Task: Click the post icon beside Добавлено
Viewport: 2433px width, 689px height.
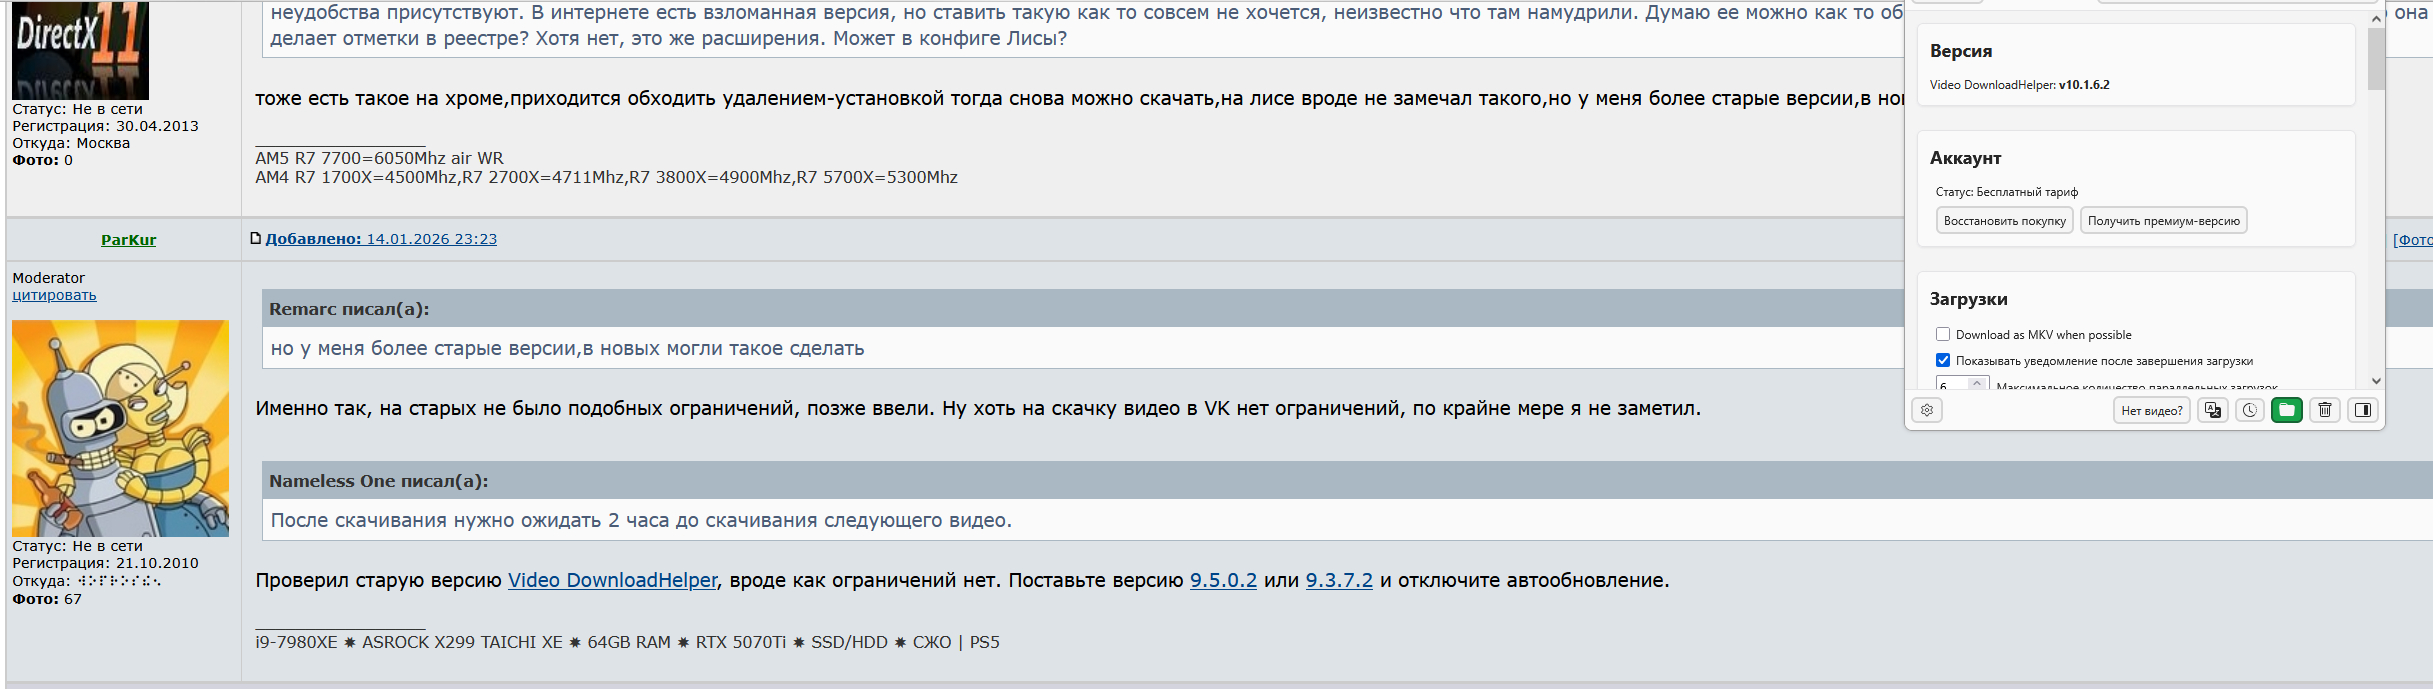Action: (x=256, y=238)
